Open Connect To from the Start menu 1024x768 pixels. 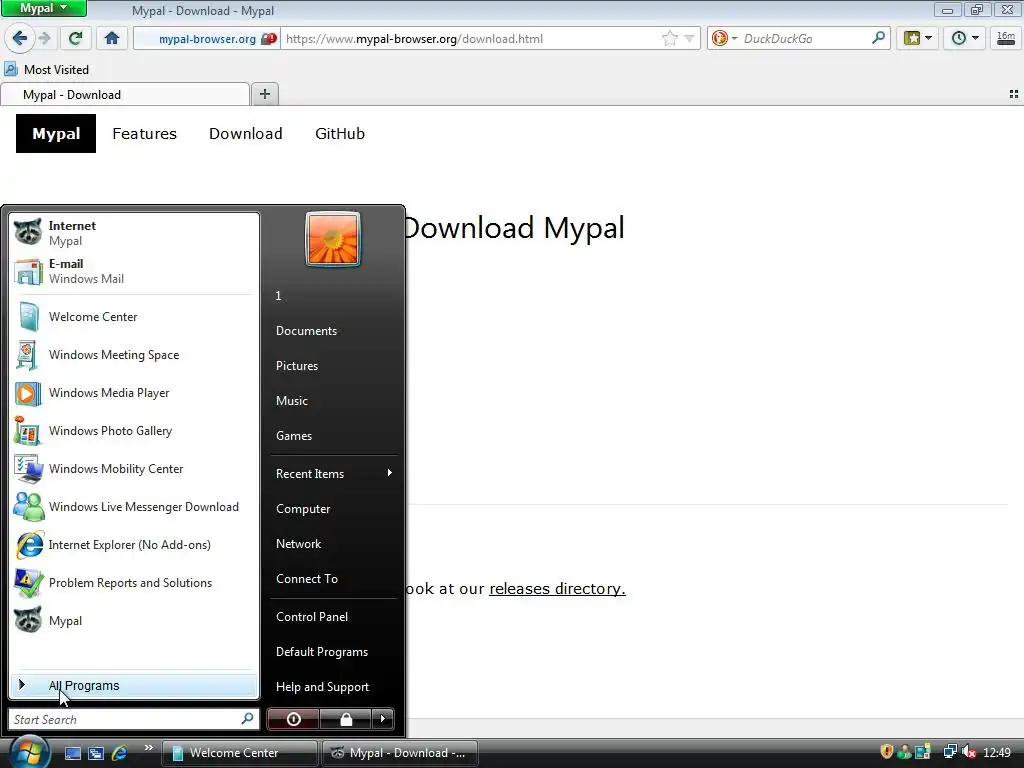click(333, 579)
